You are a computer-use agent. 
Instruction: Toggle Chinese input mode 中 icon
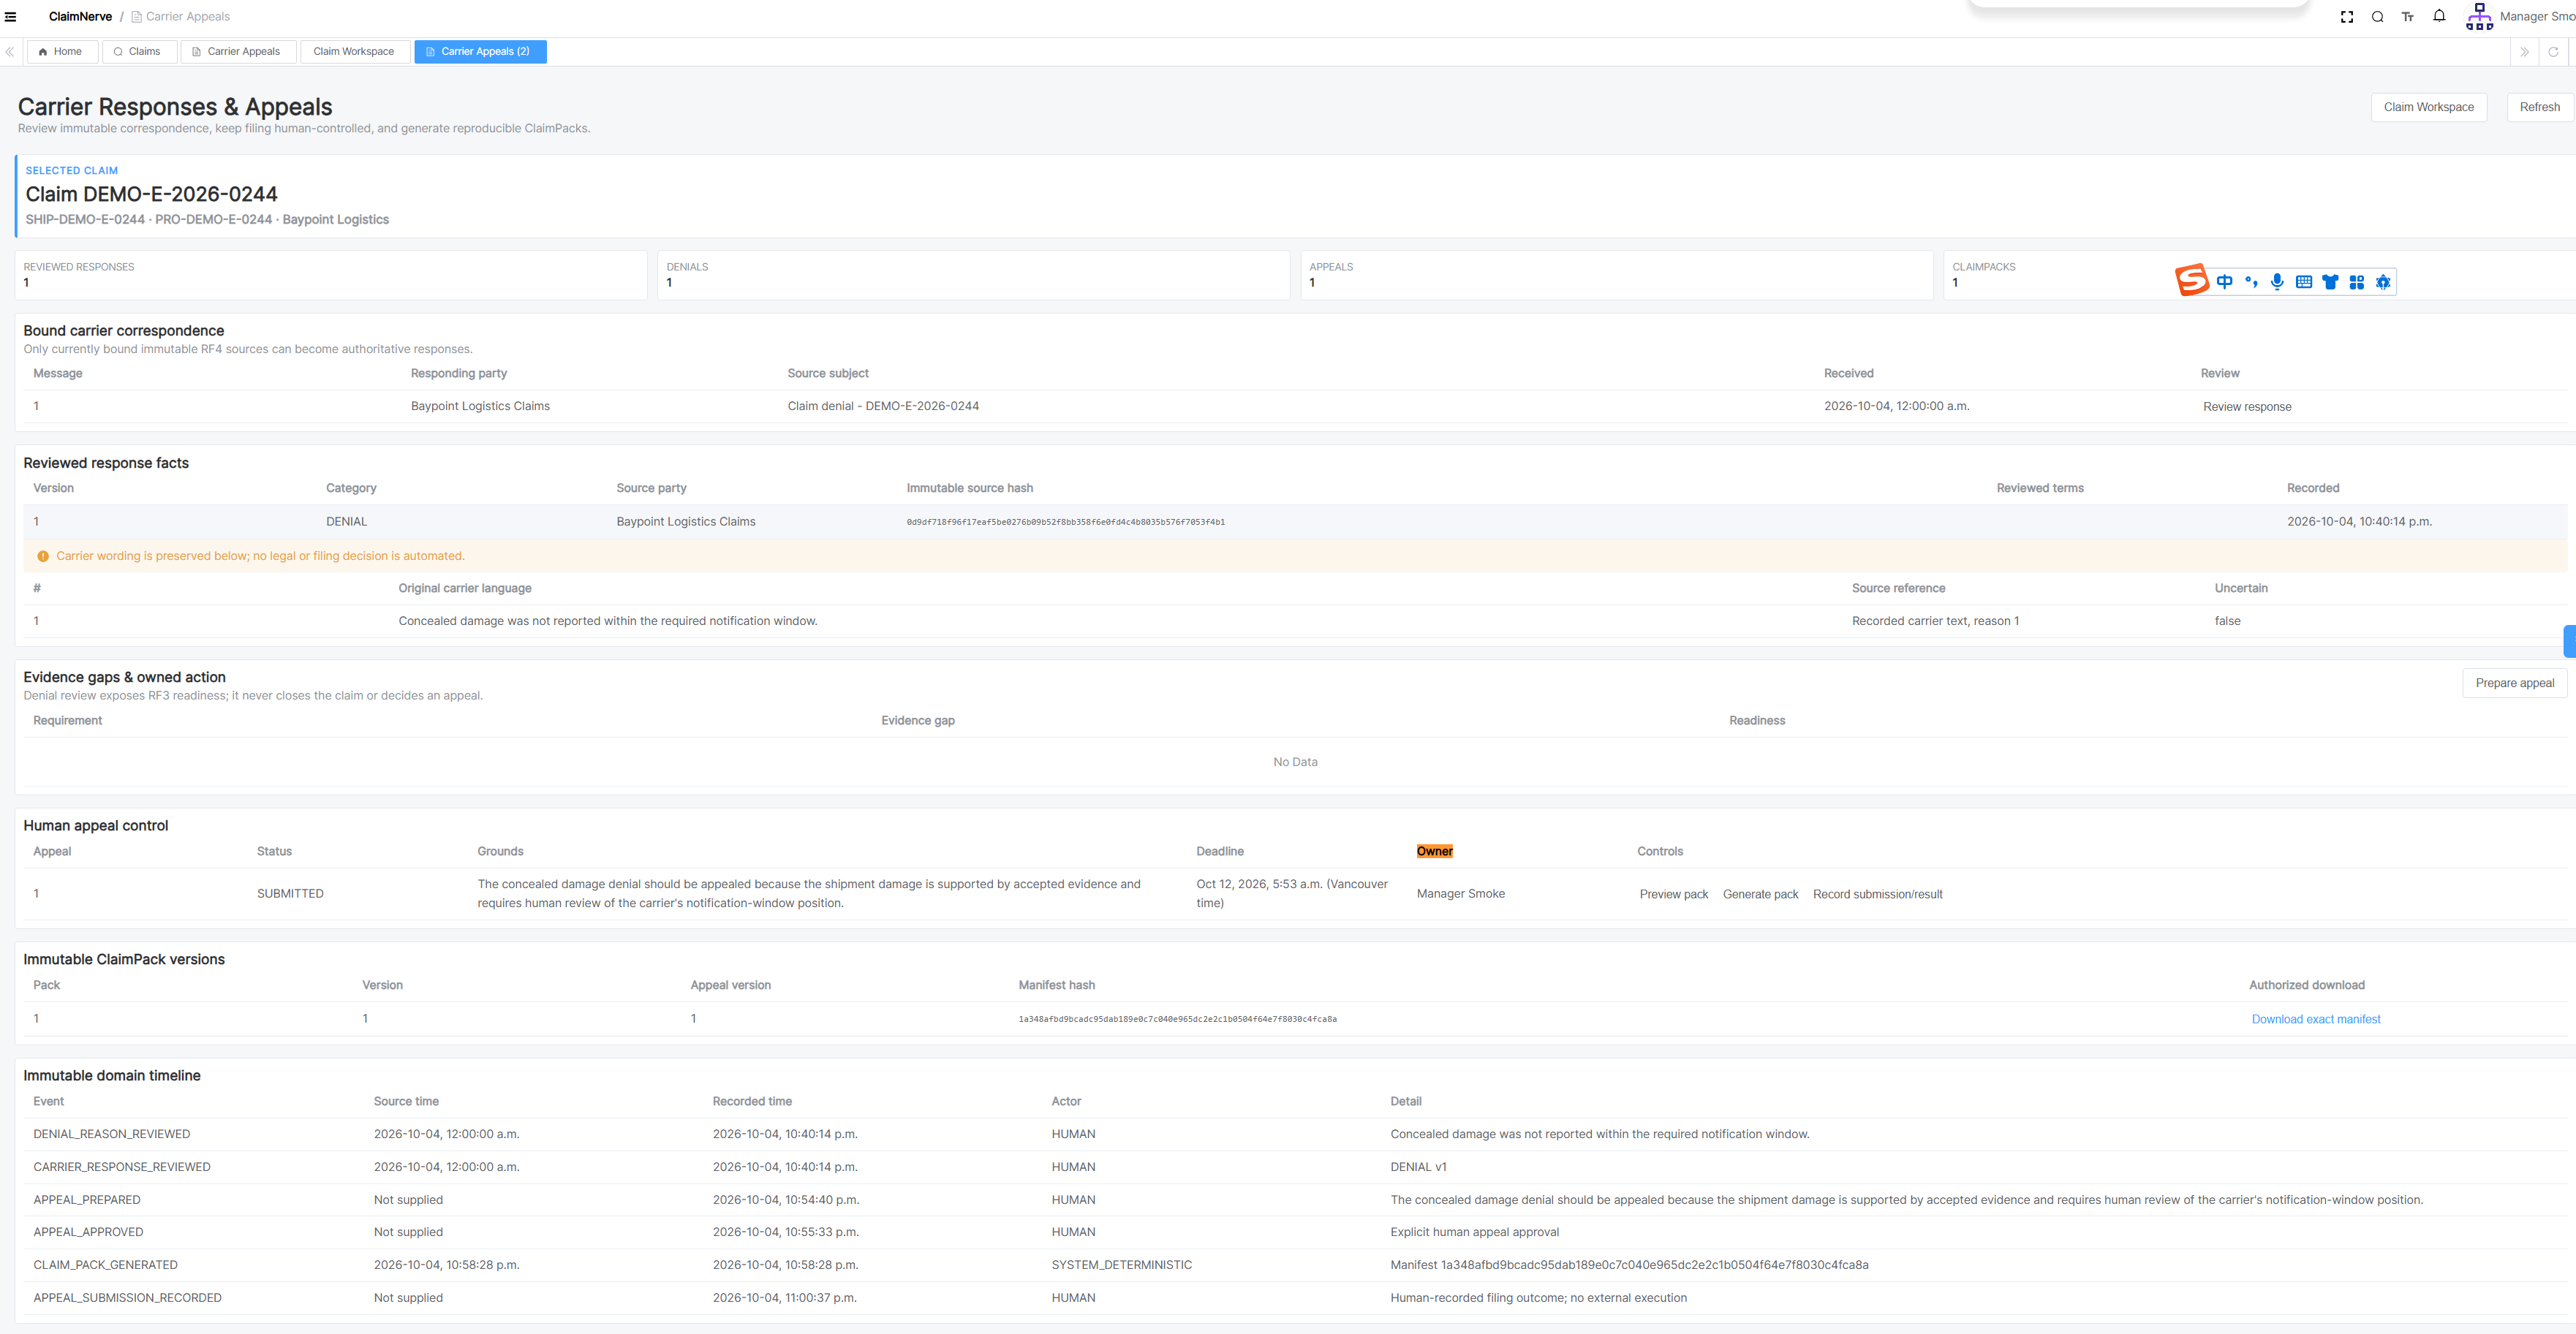pos(2224,282)
